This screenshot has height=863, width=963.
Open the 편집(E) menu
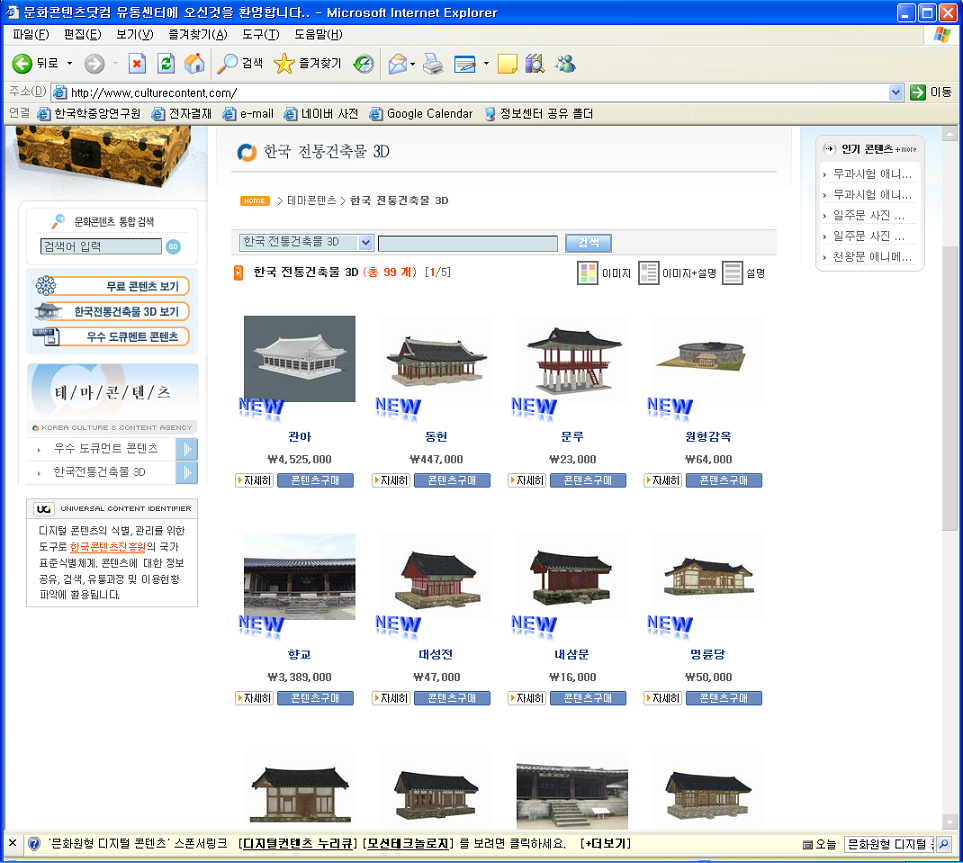point(82,34)
